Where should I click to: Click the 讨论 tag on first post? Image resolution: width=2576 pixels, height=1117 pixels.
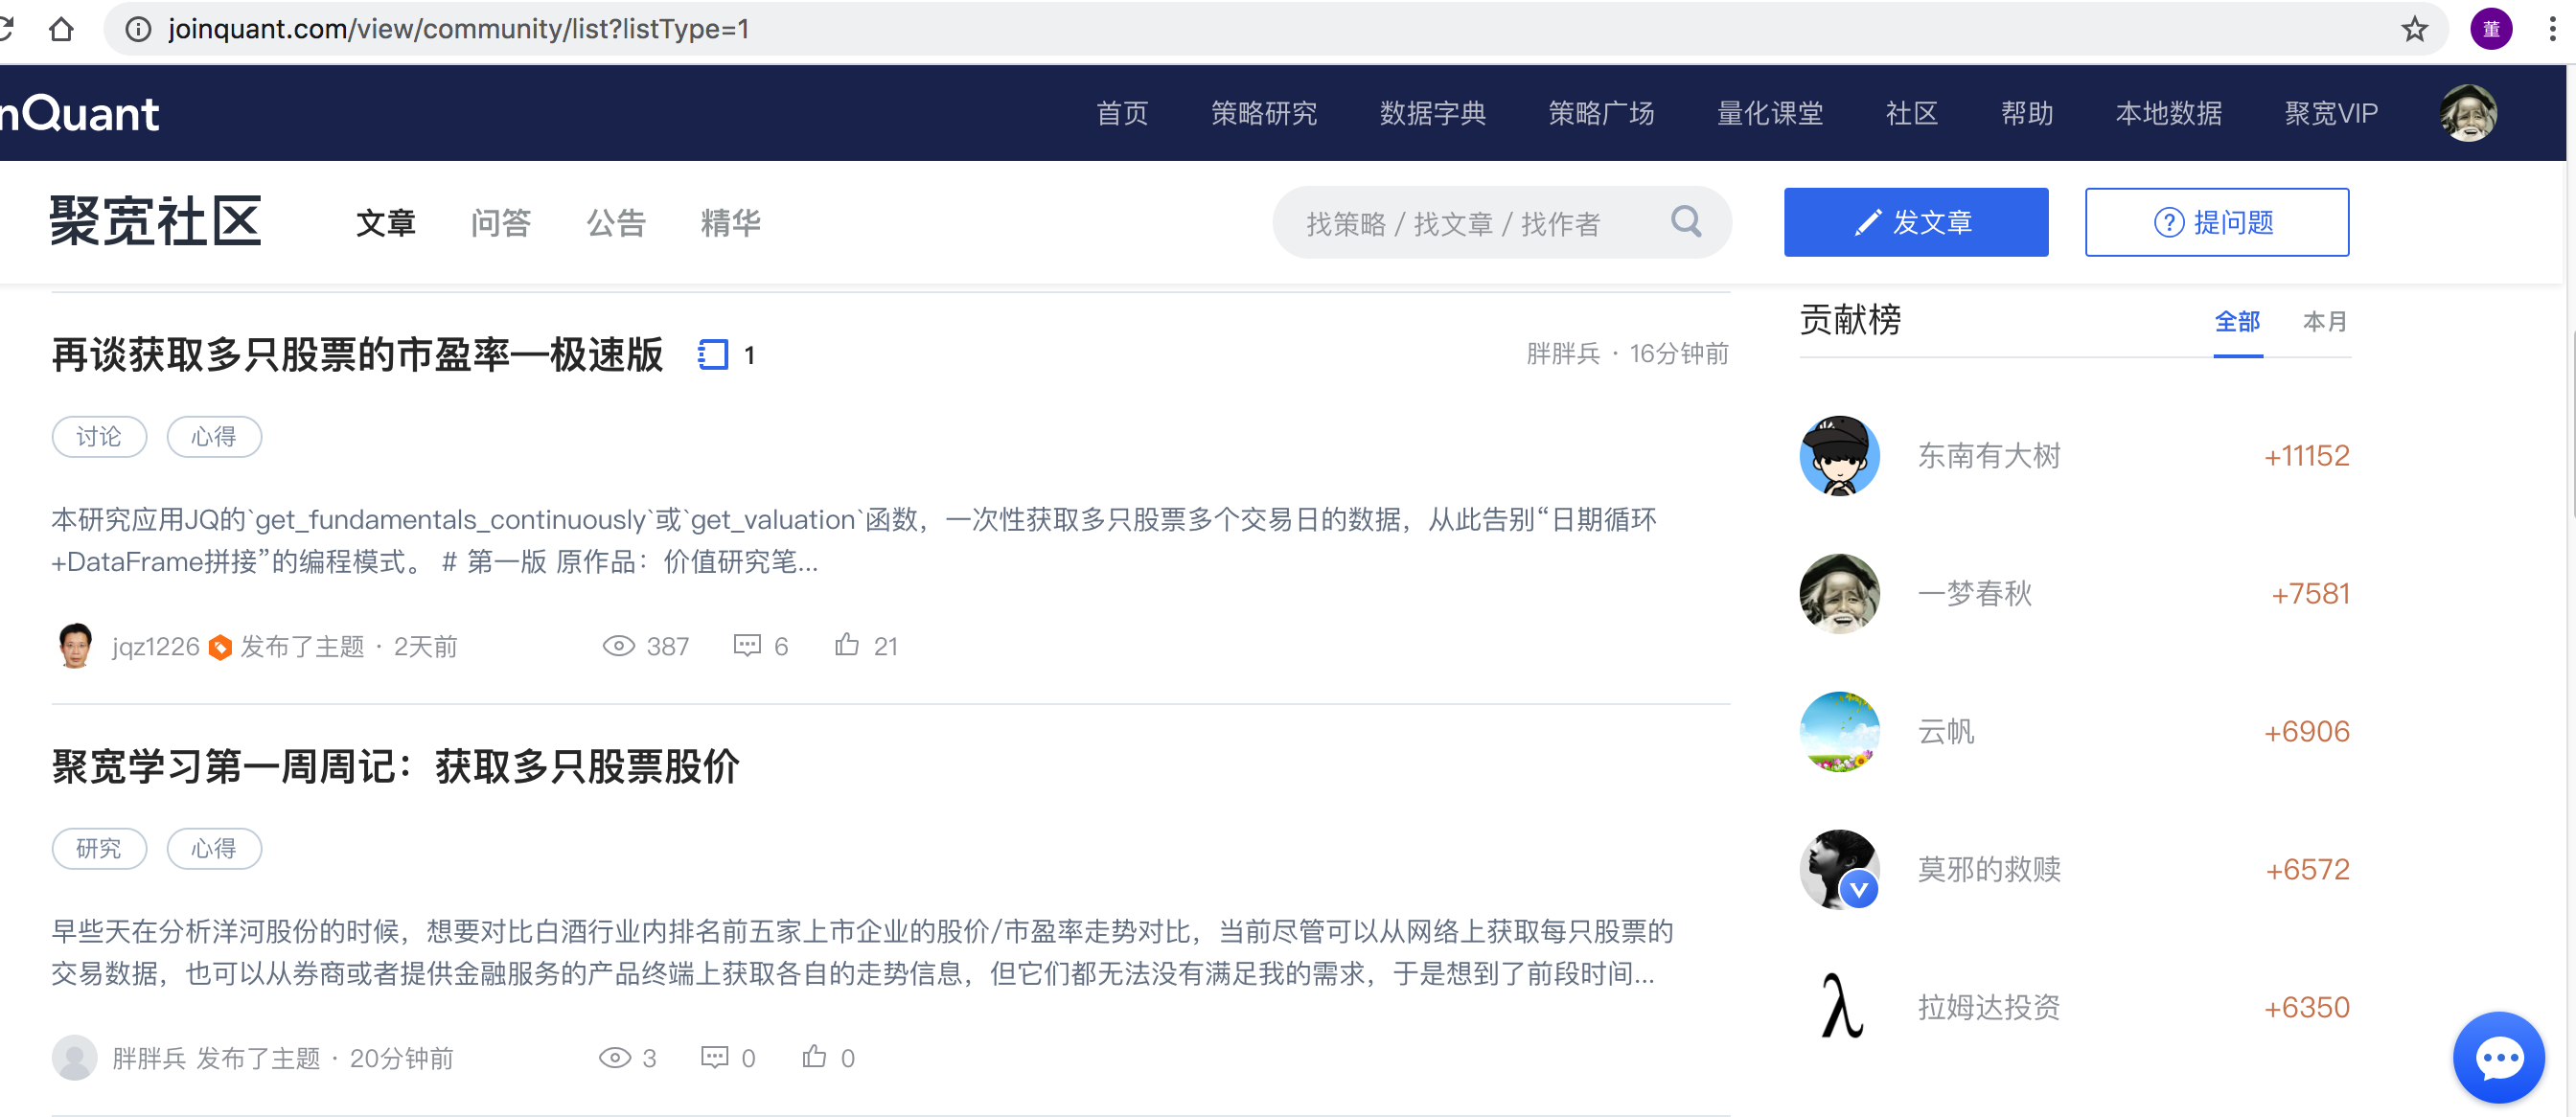pos(99,437)
